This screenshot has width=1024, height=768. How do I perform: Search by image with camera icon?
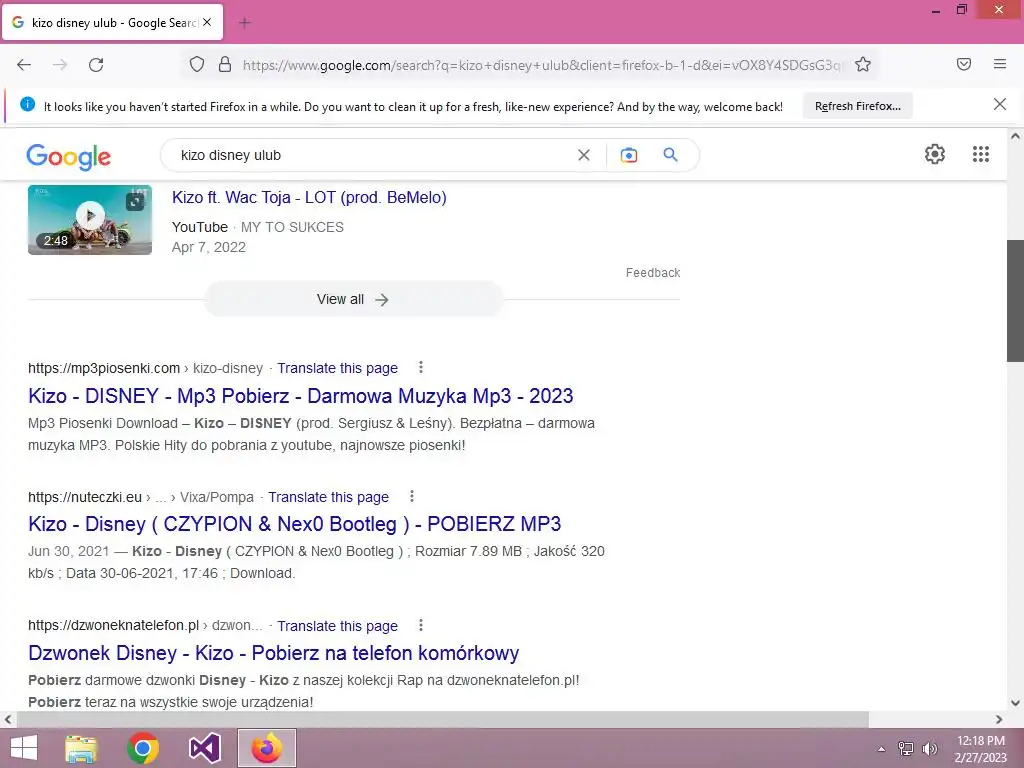[x=629, y=155]
